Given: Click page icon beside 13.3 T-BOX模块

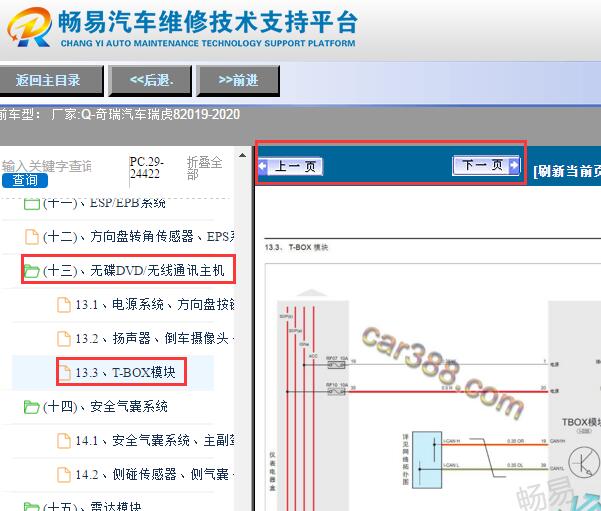Looking at the screenshot, I should 64,373.
